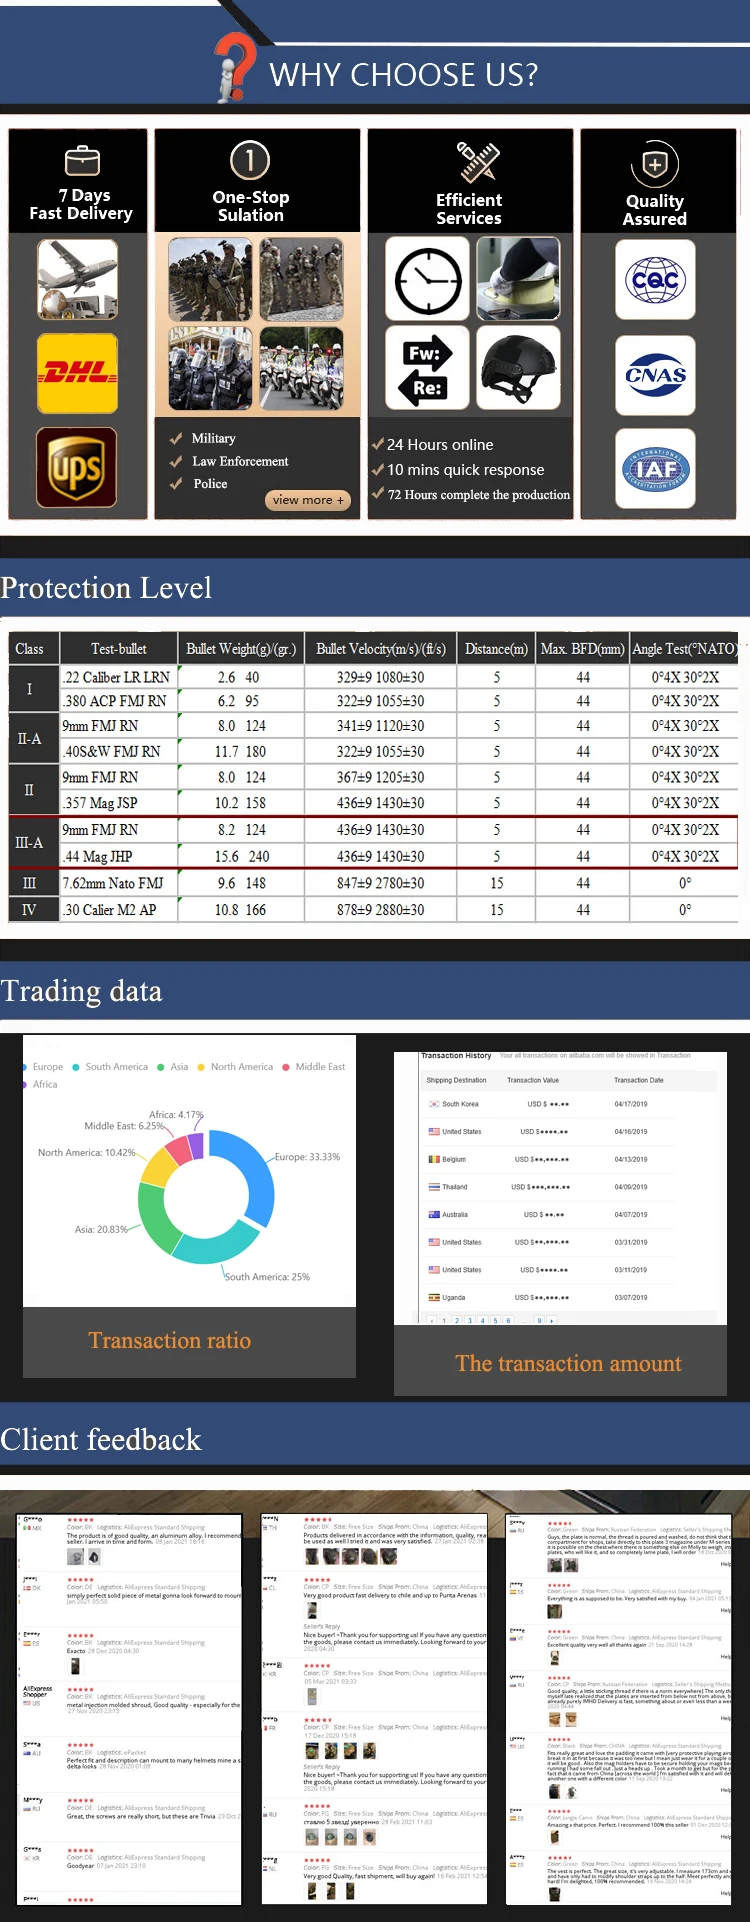Screen dimensions: 750x1922
Task: Toggle the Africa legend entry
Action: pos(39,1084)
